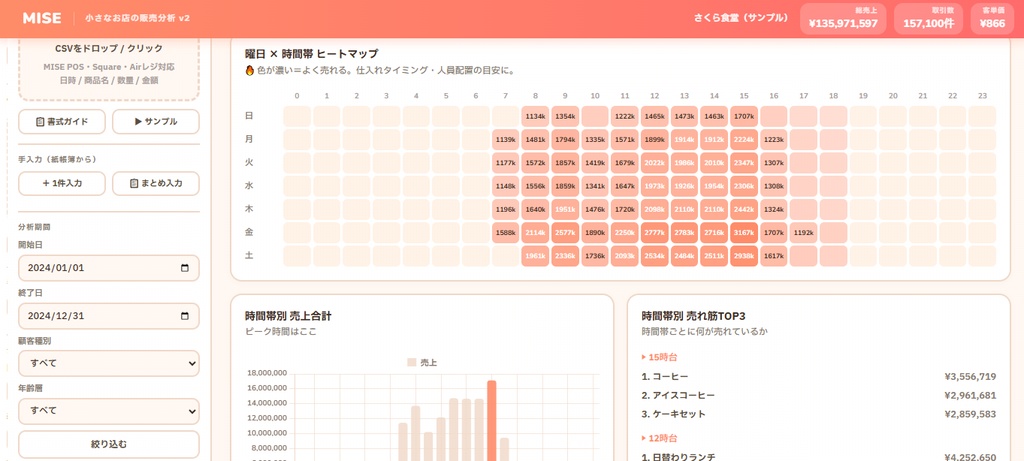The image size is (1024, 461).
Task: Focus the 開始日 date field
Action: pos(109,268)
